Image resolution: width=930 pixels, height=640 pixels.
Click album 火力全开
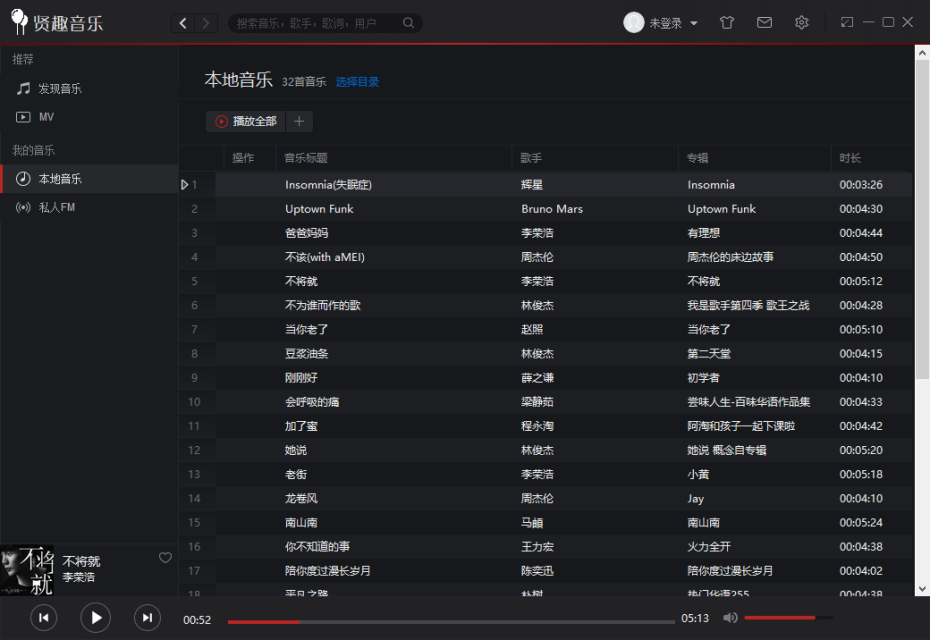pyautogui.click(x=708, y=546)
